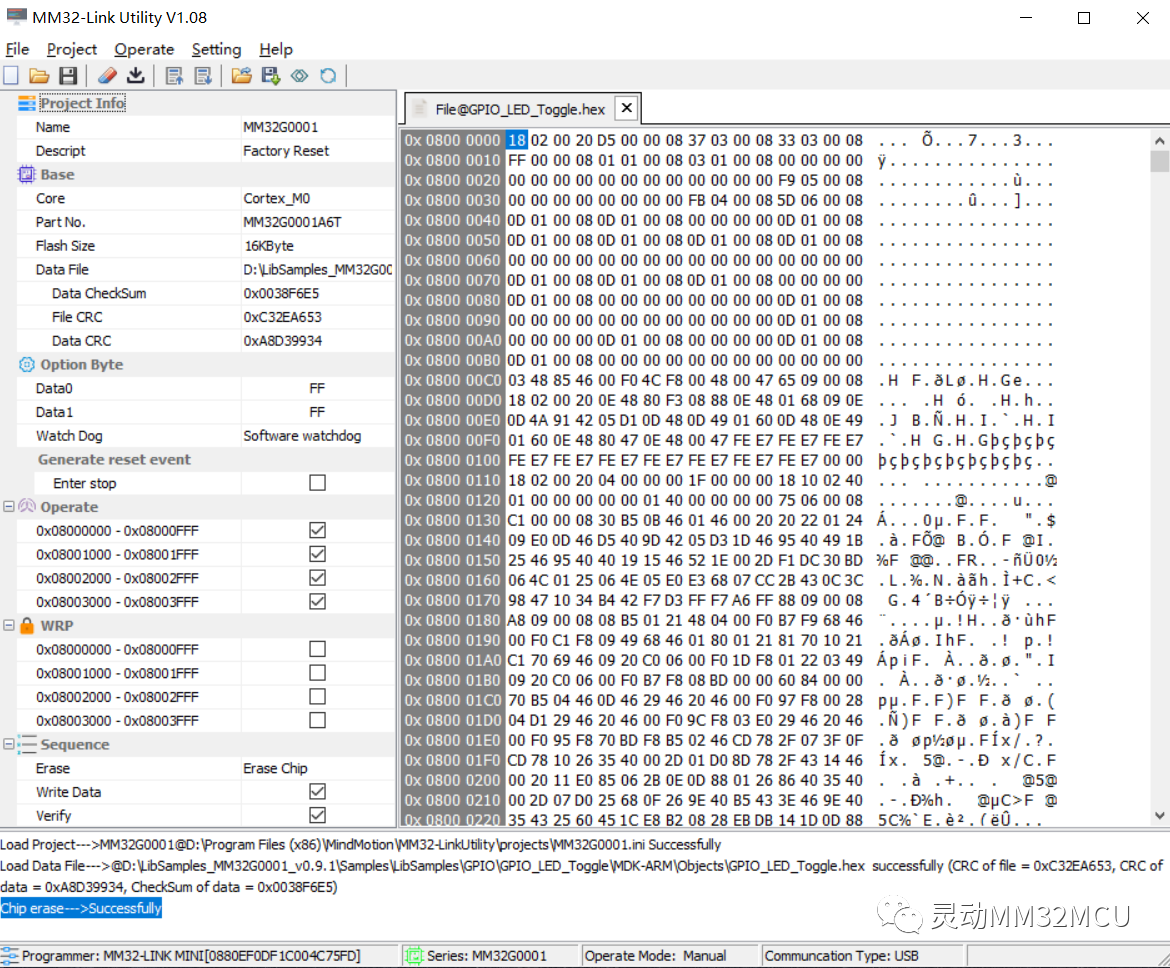Image resolution: width=1170 pixels, height=968 pixels.
Task: Click the WRP lock icon
Action: pos(27,625)
